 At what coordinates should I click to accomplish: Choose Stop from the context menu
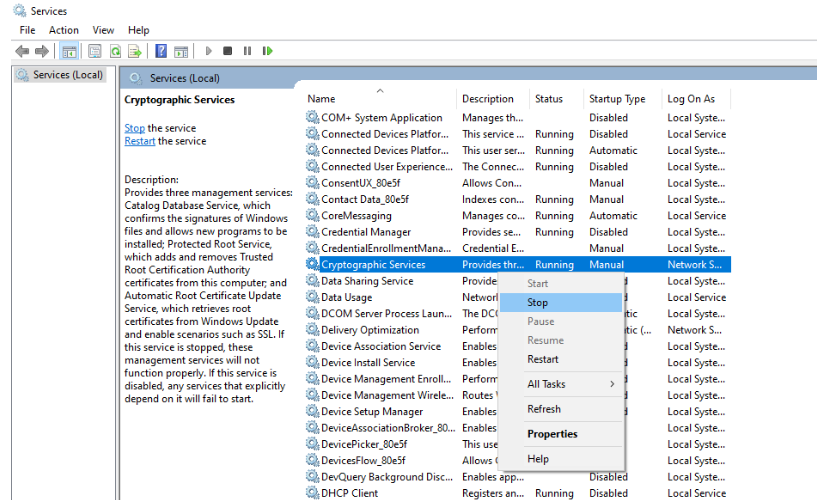538,302
